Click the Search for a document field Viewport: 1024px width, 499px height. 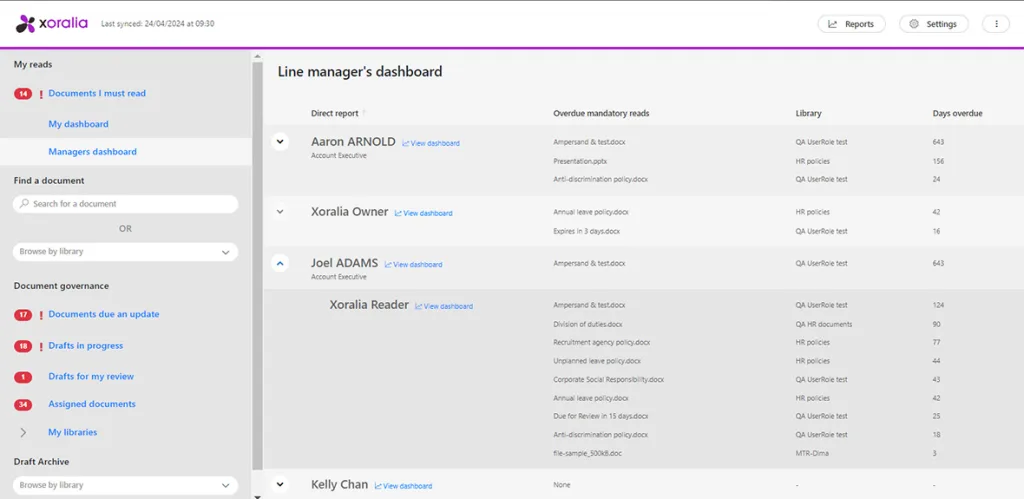[125, 204]
